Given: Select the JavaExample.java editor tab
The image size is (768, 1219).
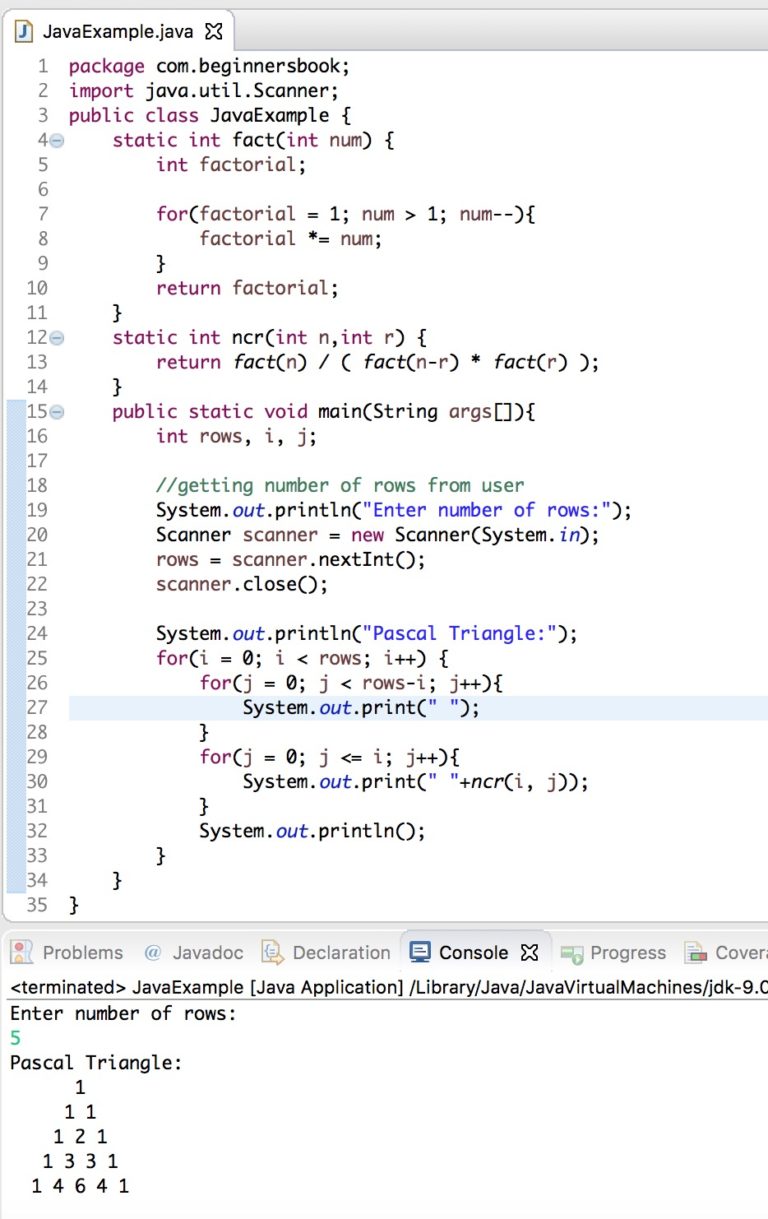Looking at the screenshot, I should tap(118, 31).
